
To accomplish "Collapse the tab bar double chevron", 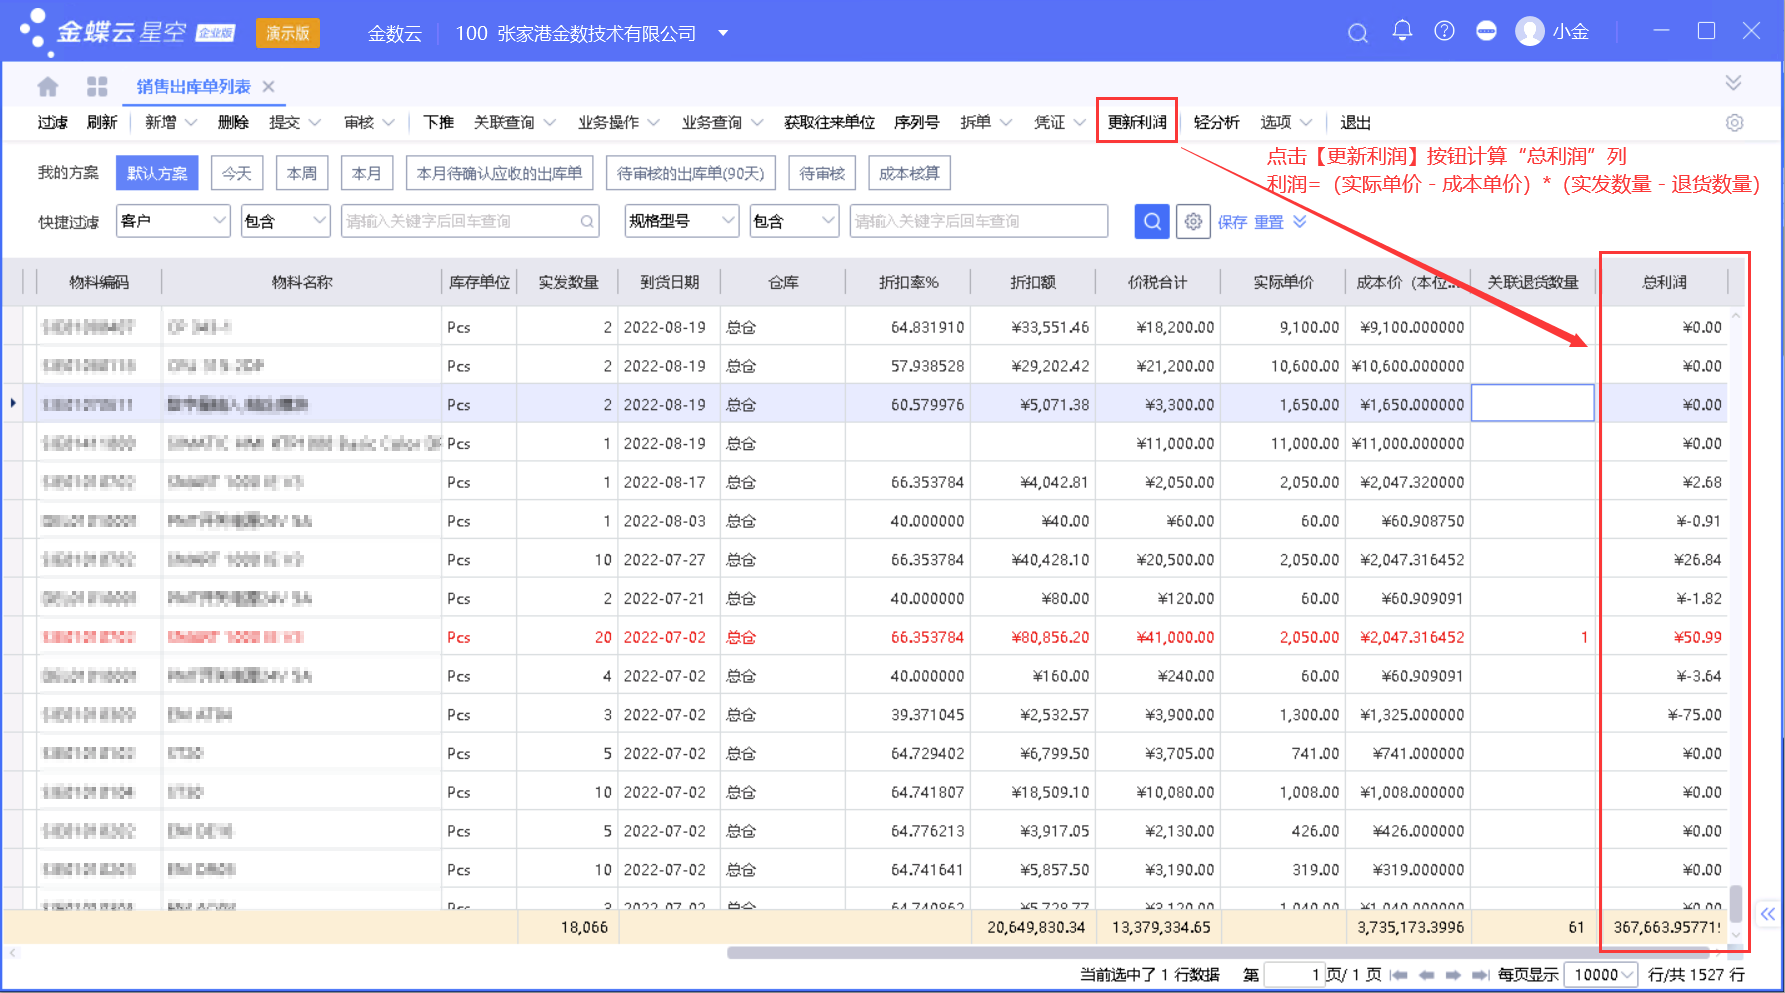I will pos(1733,82).
